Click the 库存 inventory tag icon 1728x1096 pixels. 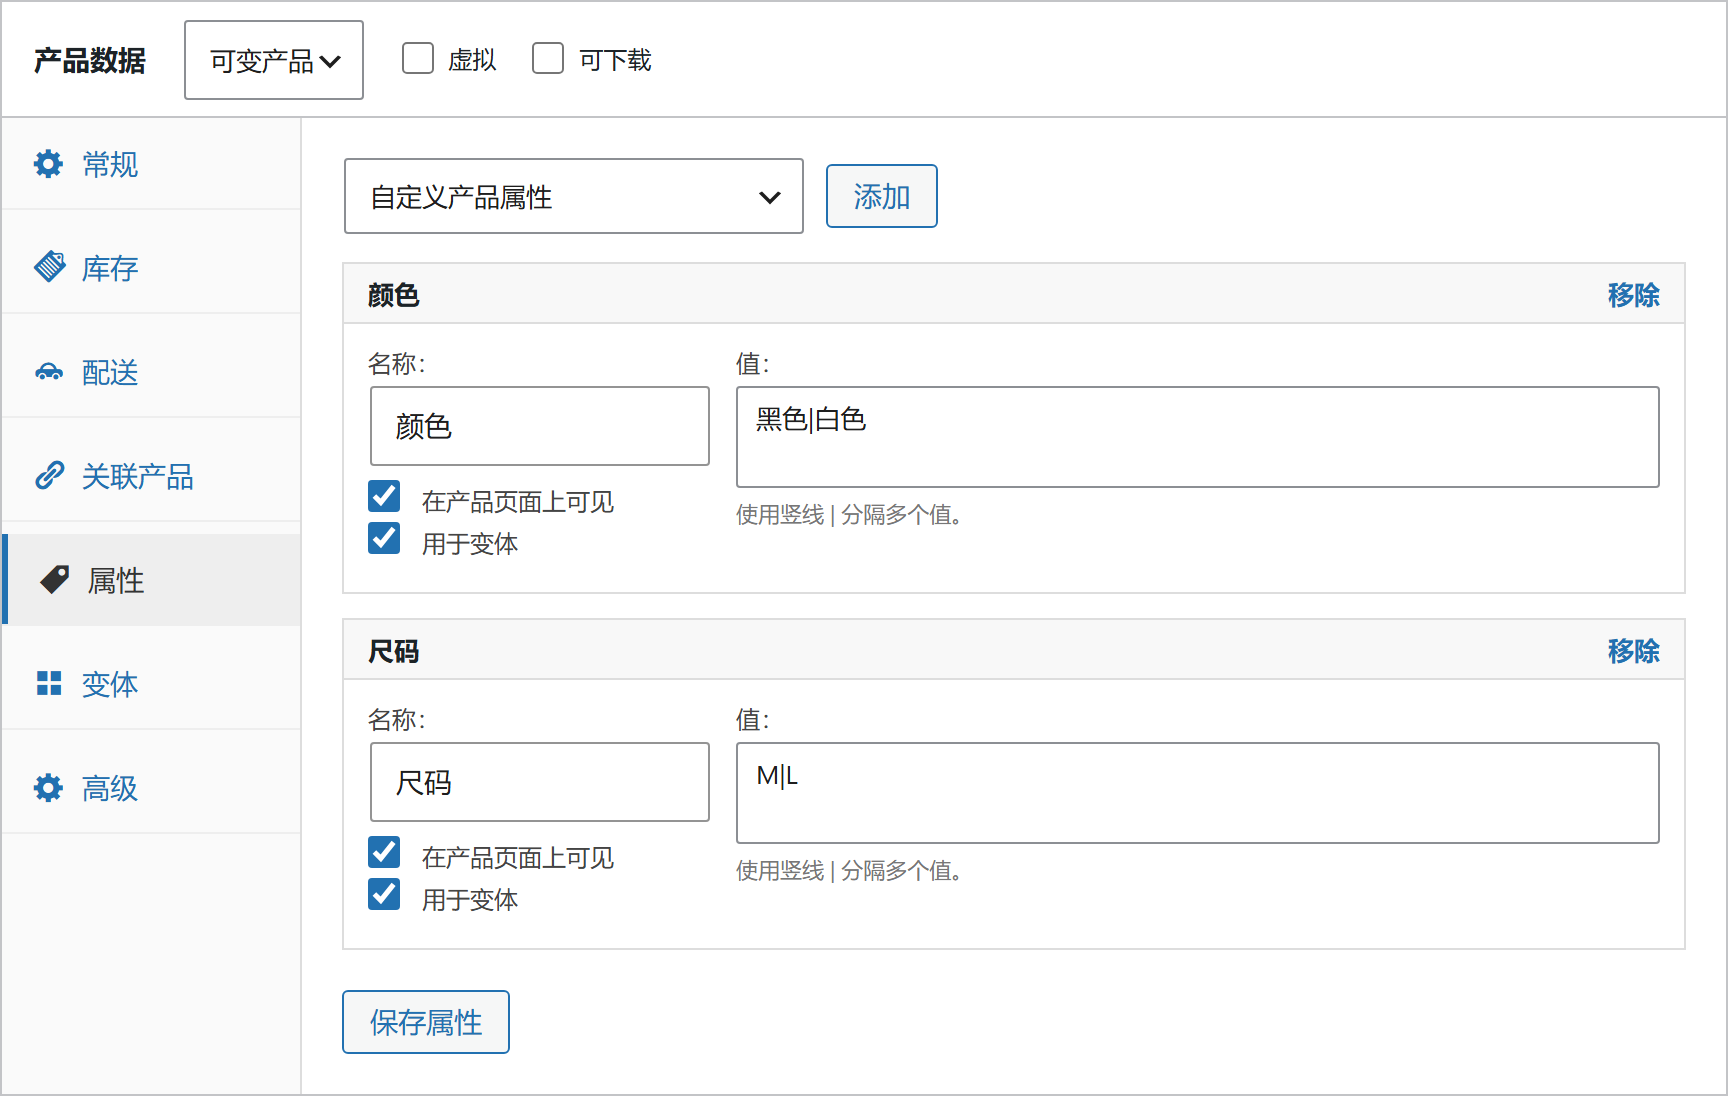[x=50, y=267]
